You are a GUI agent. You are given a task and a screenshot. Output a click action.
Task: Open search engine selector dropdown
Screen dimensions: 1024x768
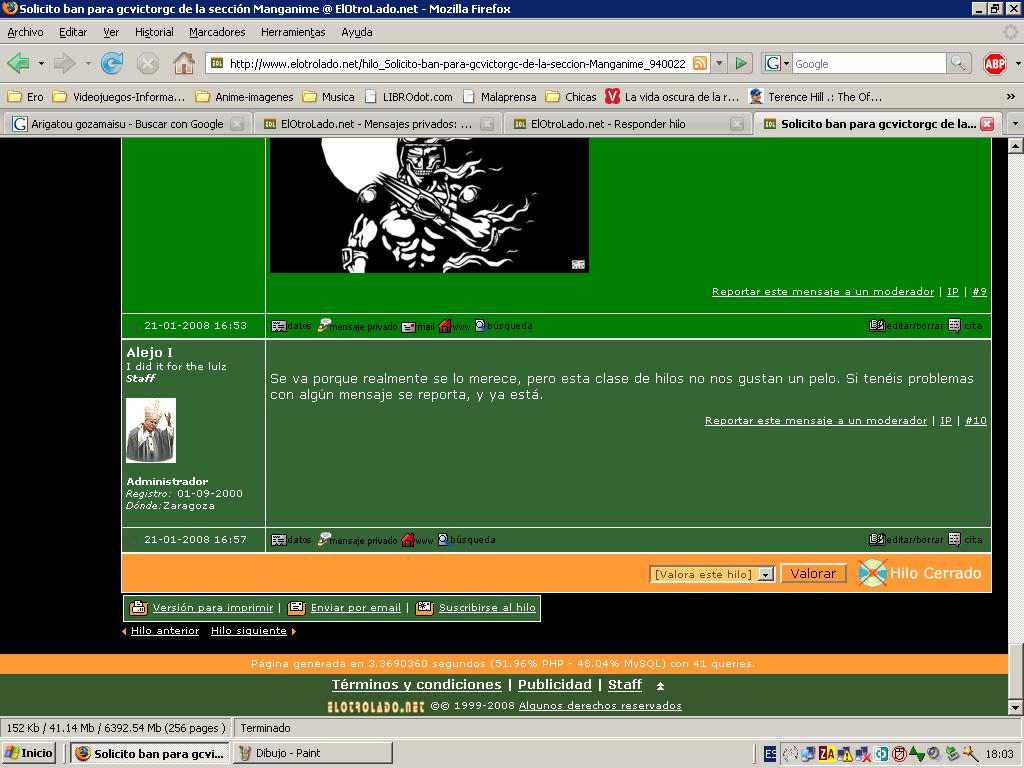pos(776,63)
